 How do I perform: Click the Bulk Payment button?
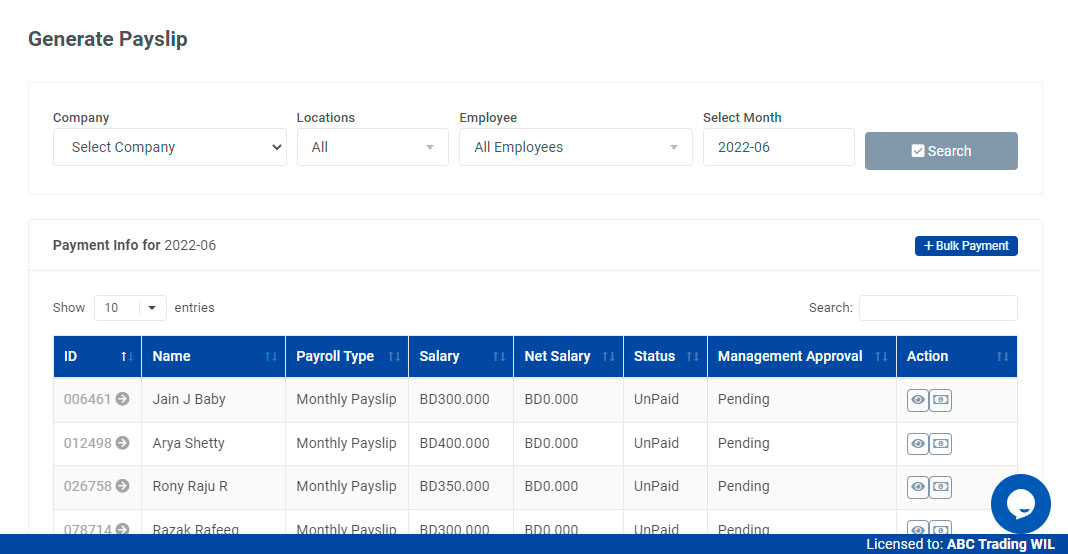click(966, 246)
